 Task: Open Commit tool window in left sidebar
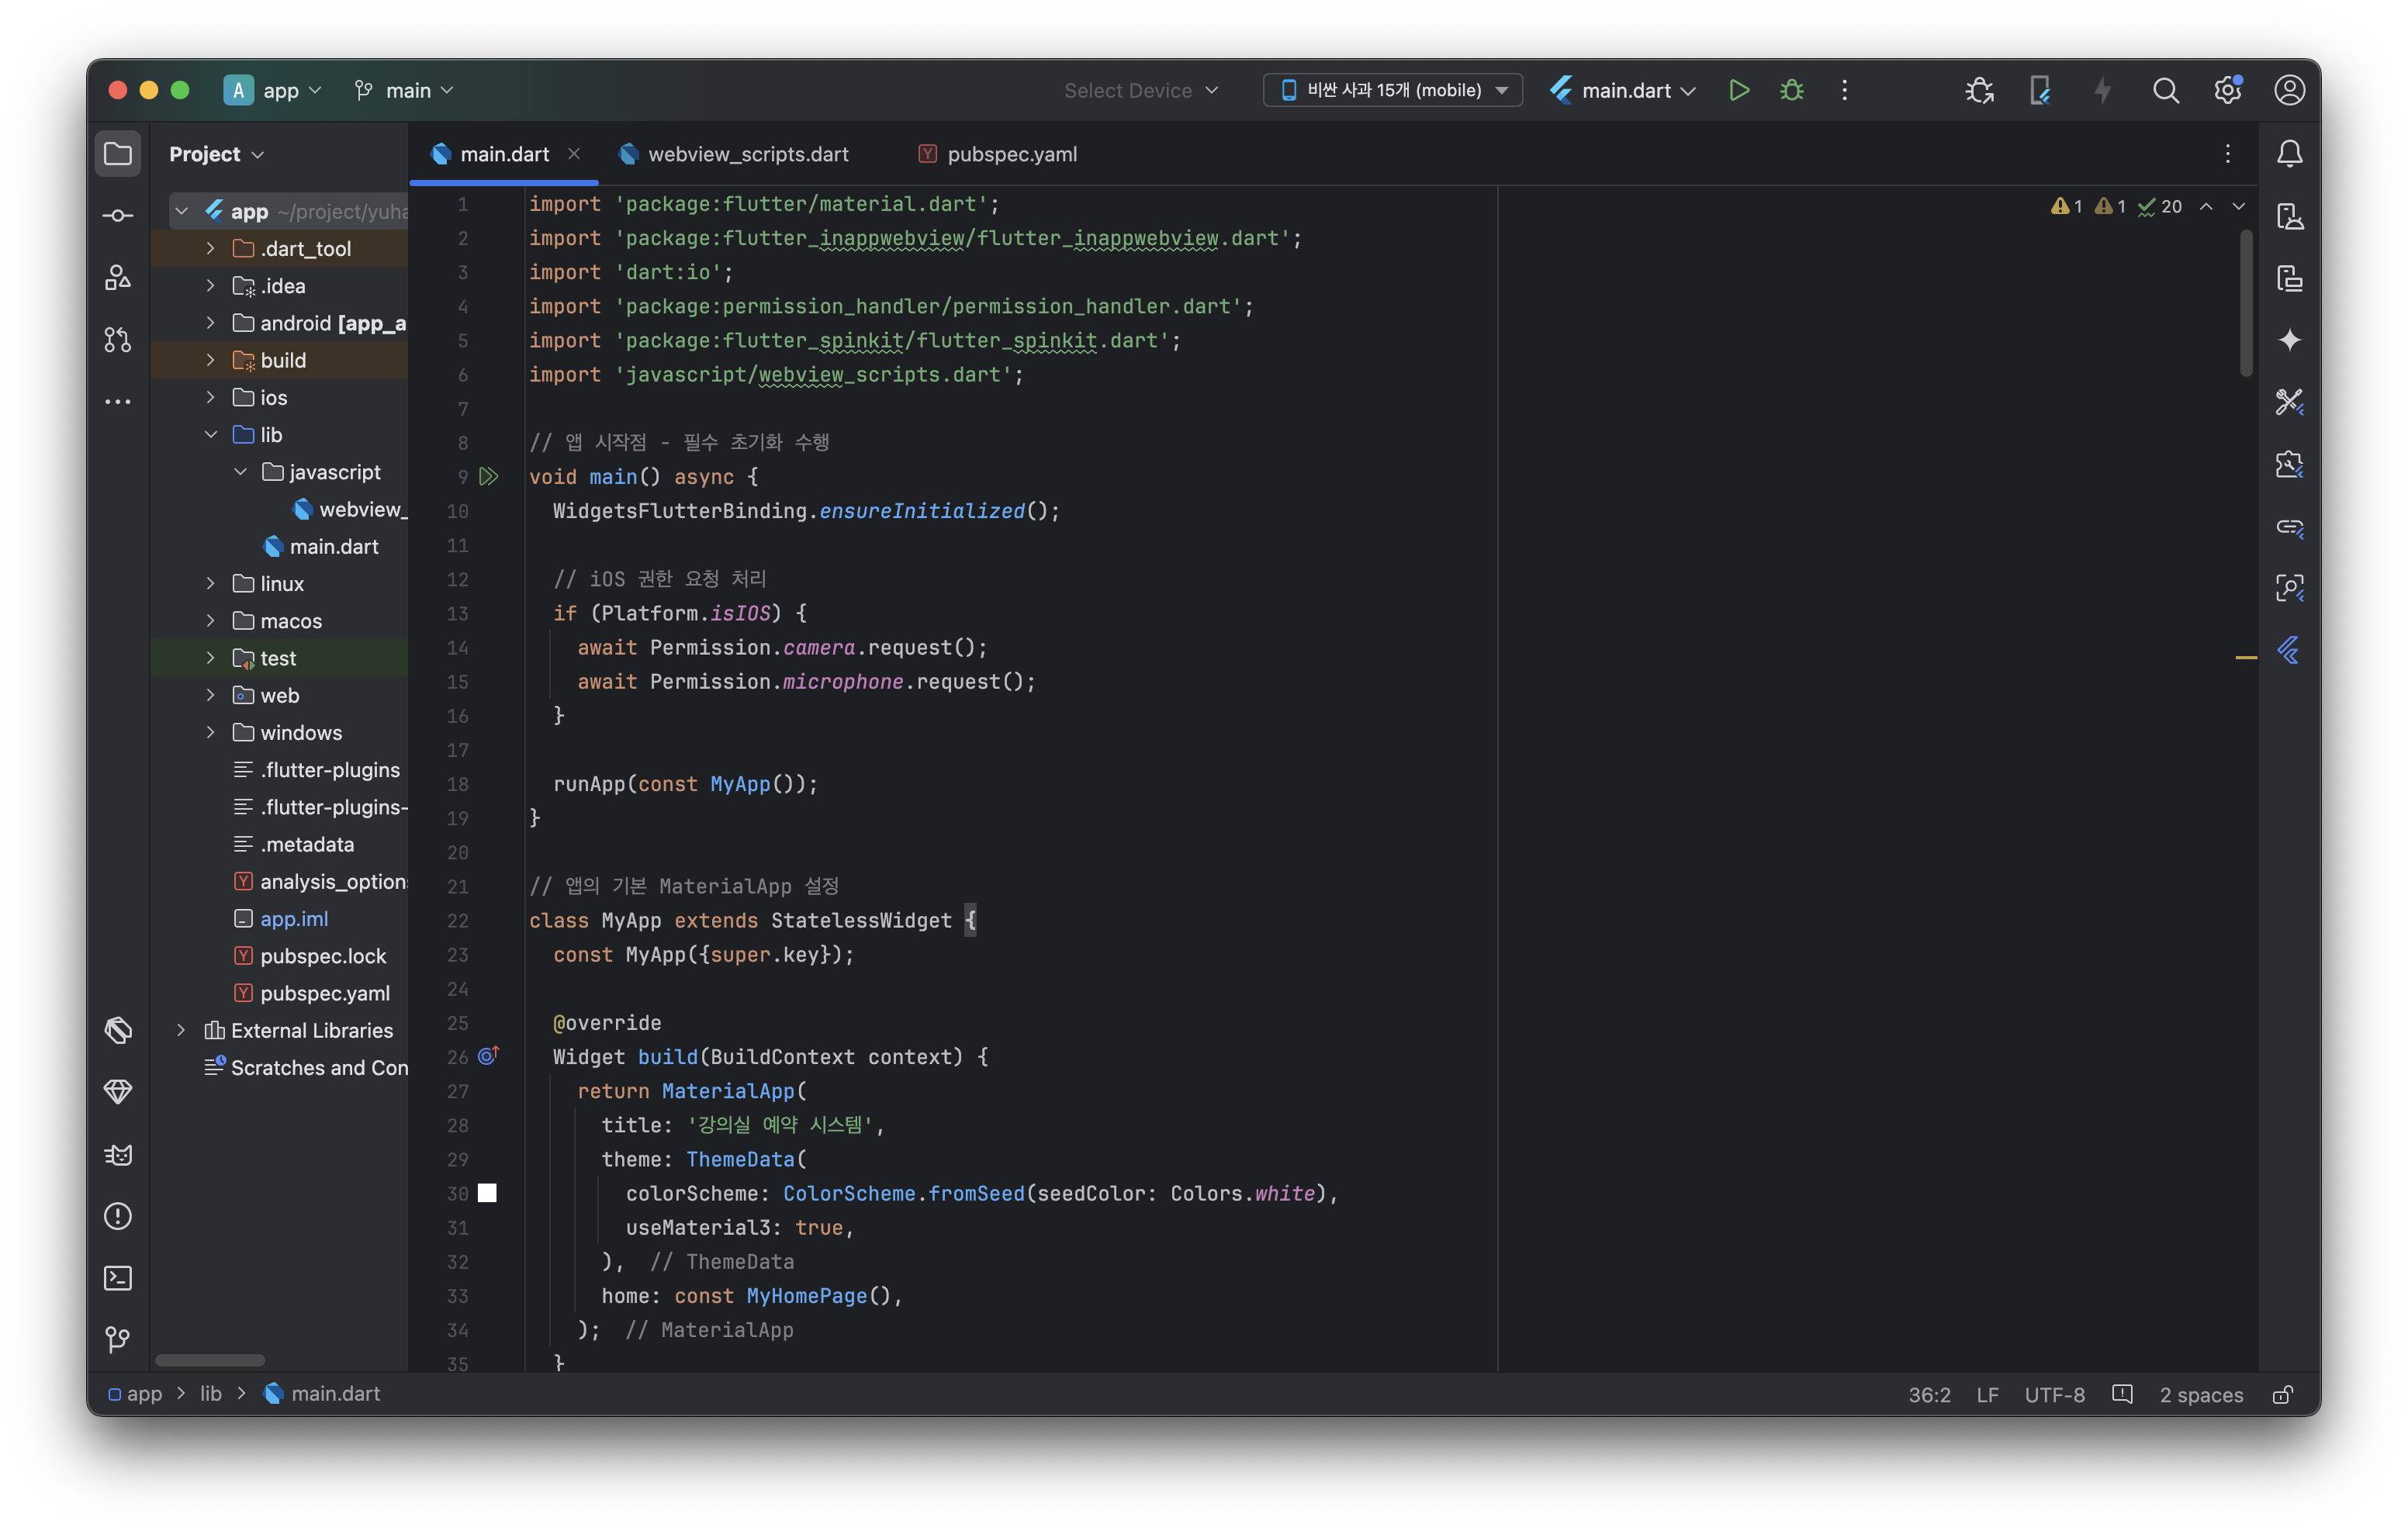pos(118,216)
